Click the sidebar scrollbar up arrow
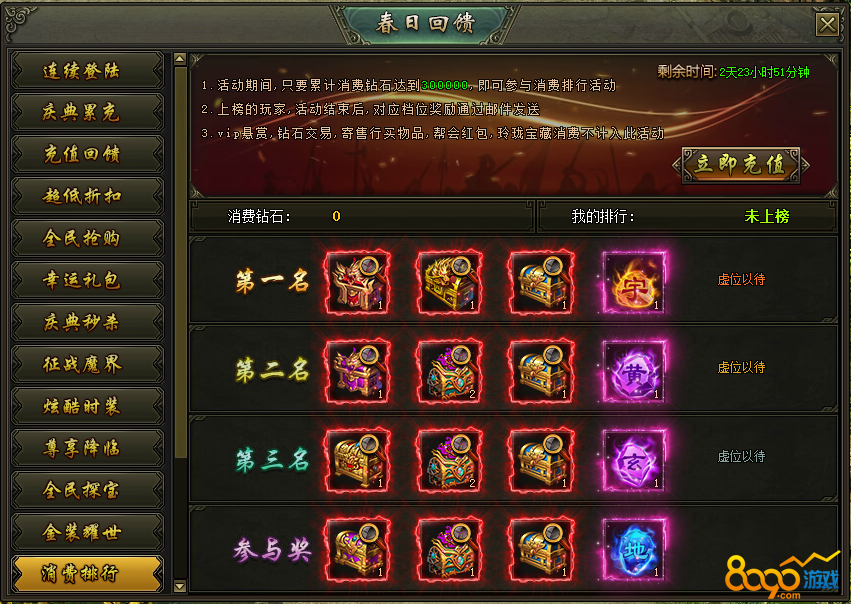The image size is (851, 604). (180, 59)
